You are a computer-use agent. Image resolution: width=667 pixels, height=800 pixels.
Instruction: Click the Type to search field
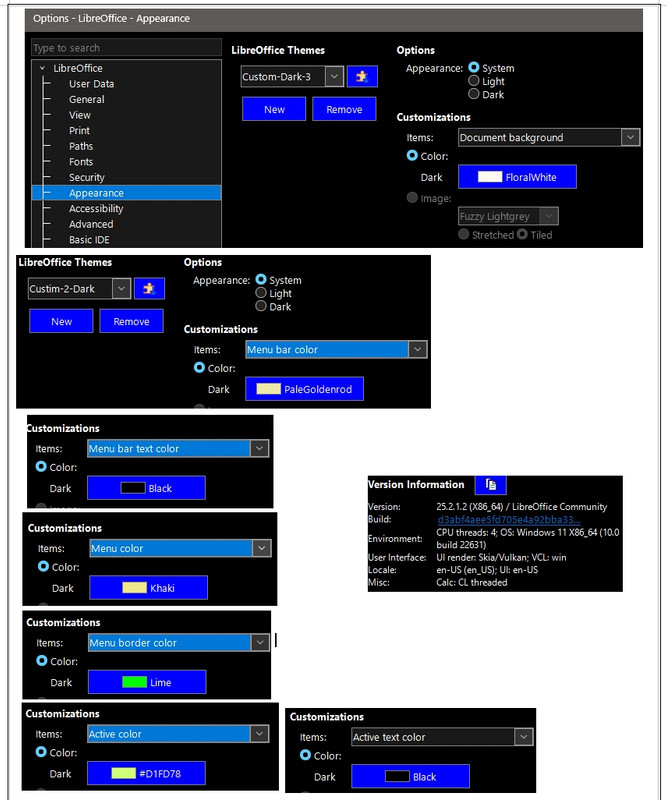(126, 47)
